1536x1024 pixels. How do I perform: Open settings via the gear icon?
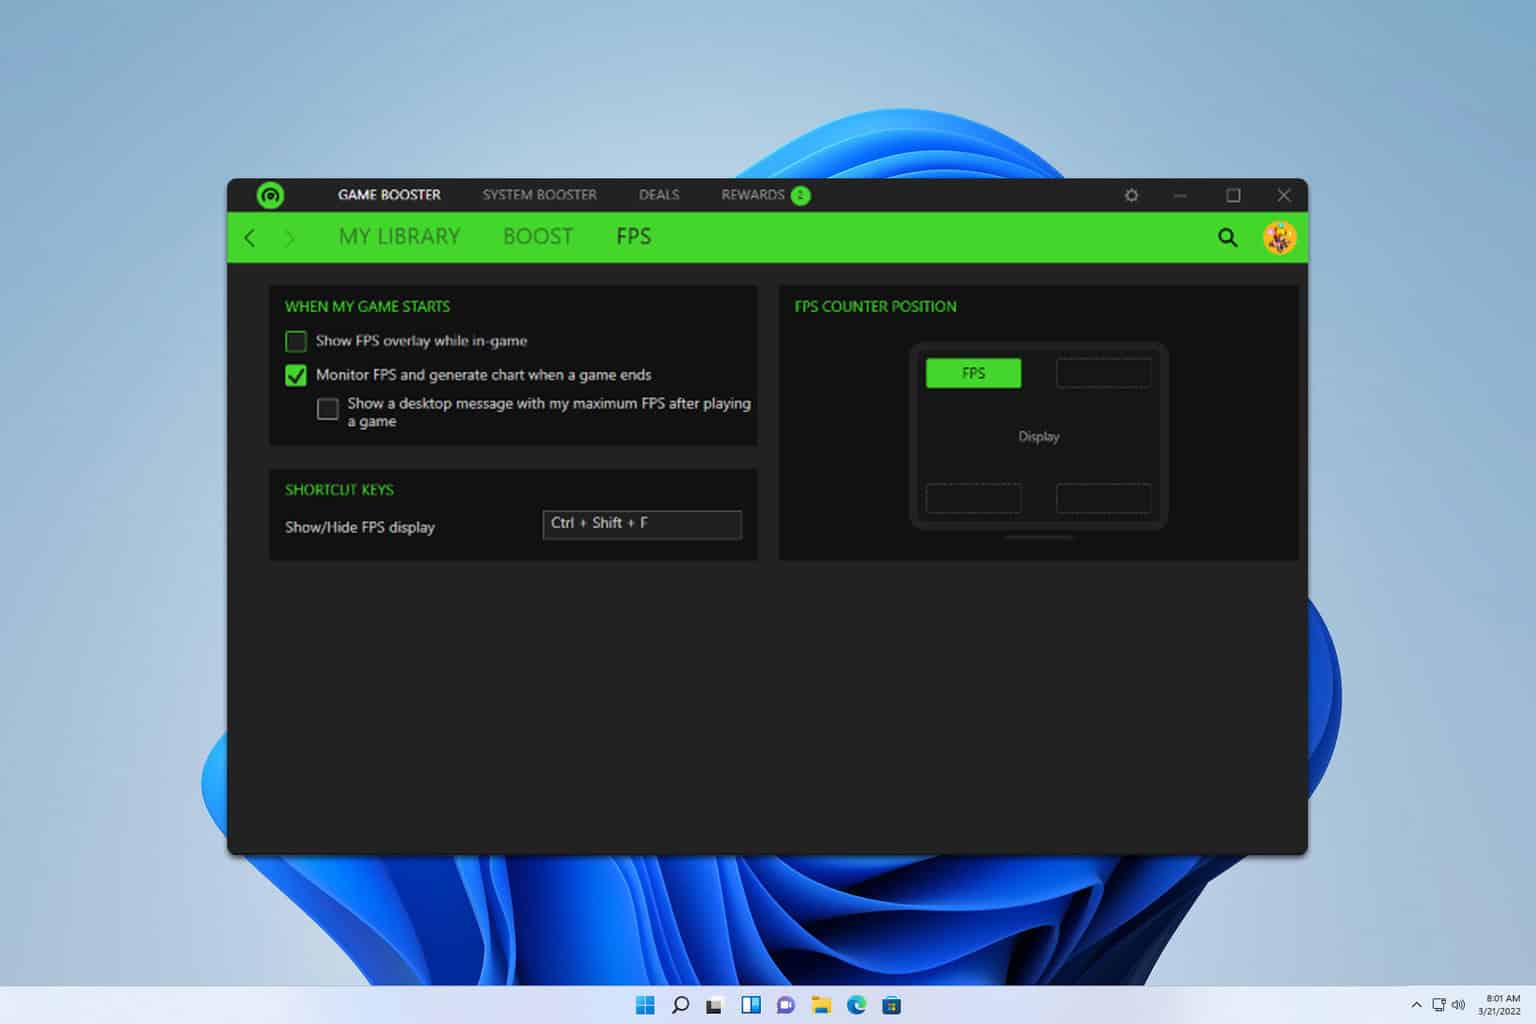(1131, 195)
